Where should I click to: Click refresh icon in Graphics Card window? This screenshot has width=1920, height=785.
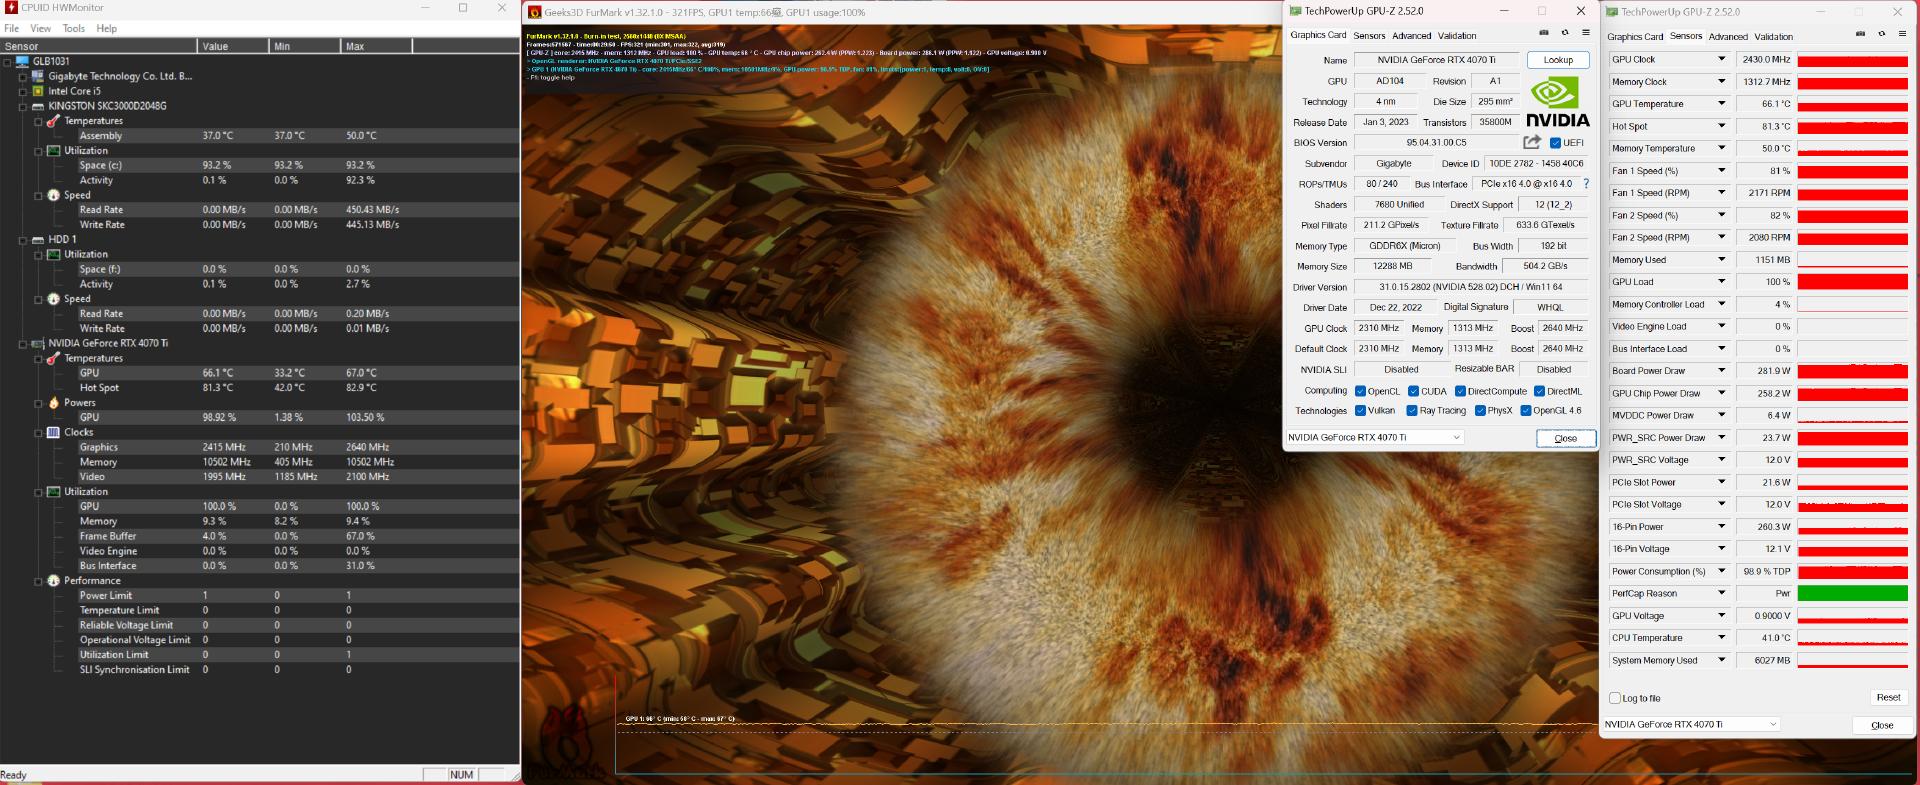pyautogui.click(x=1565, y=33)
